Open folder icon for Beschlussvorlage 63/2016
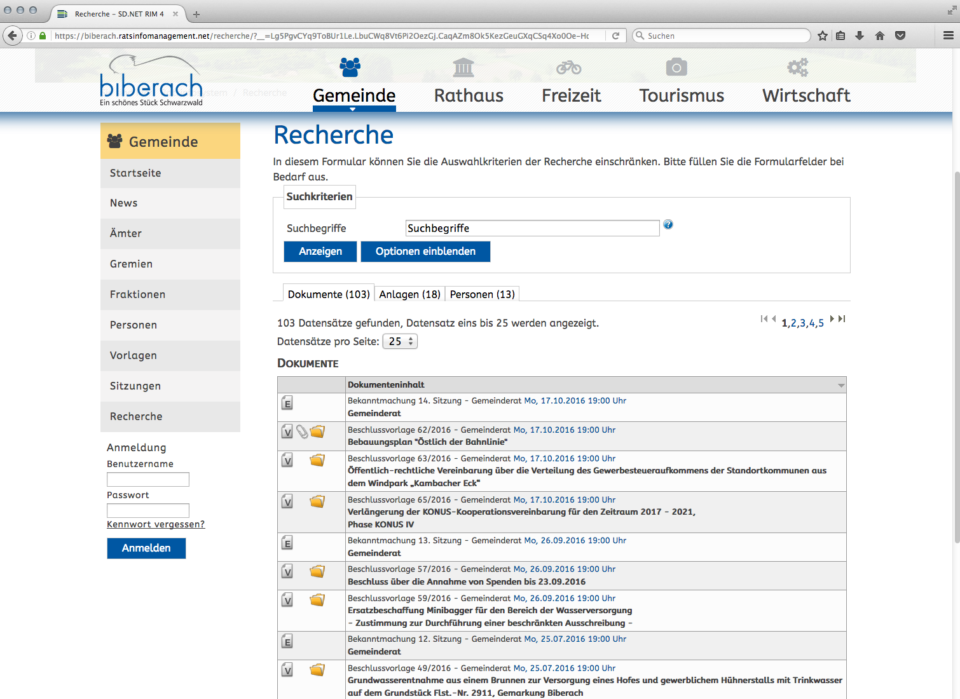 [x=317, y=461]
